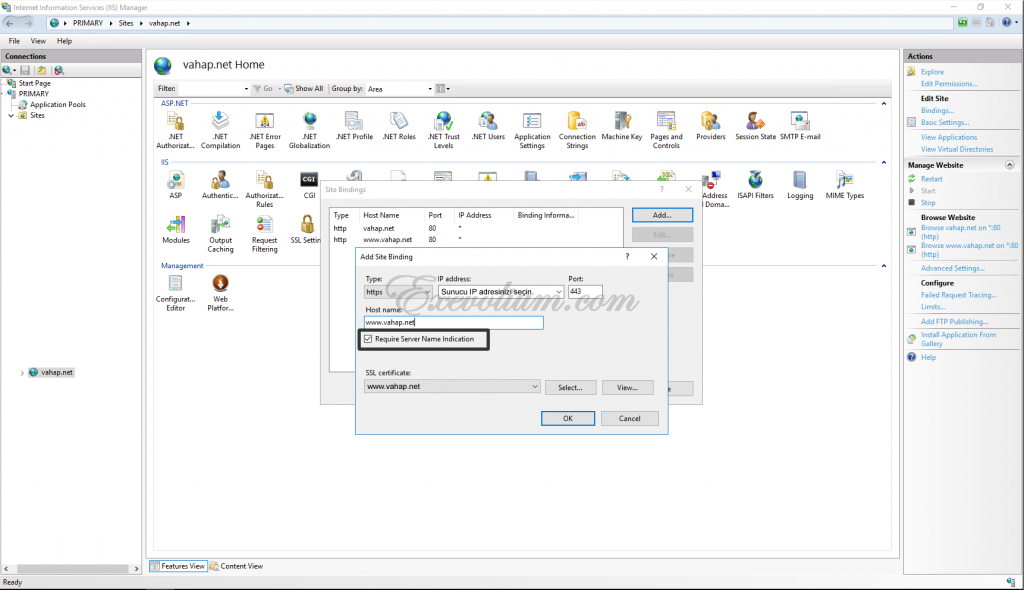Click the Select... certificate button
The height and width of the screenshot is (590, 1024).
[x=570, y=387]
